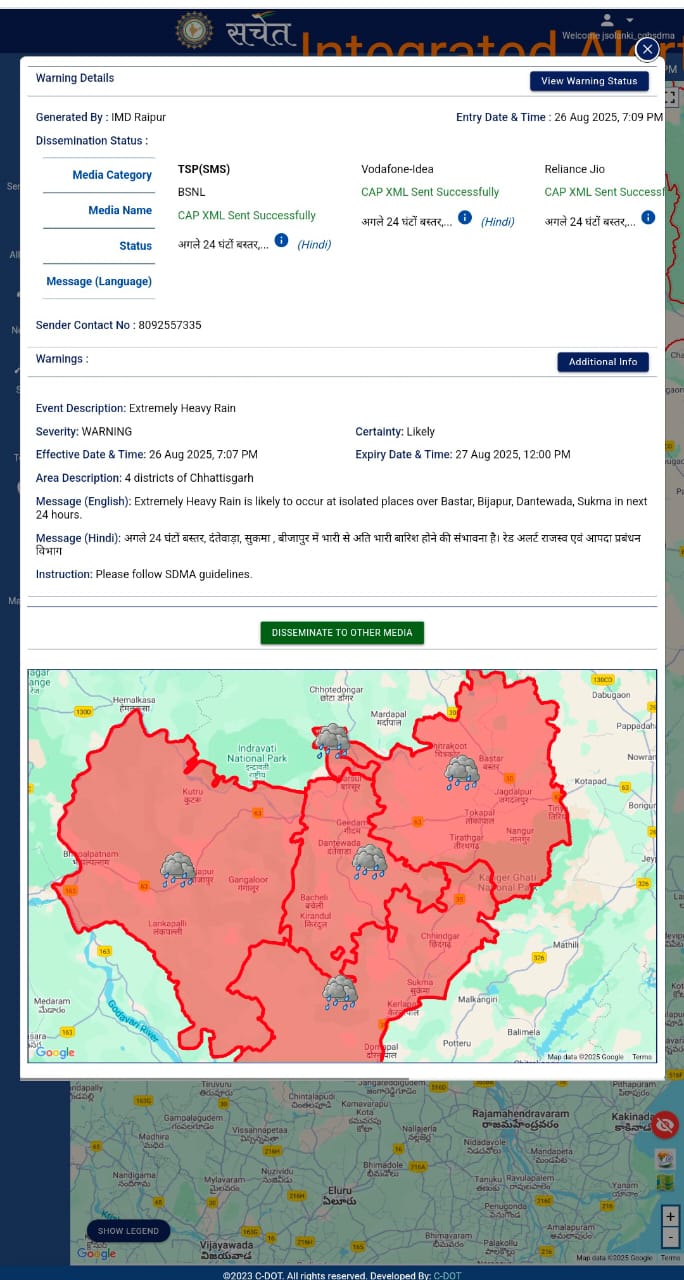Zoom in the map with plus button
Image resolution: width=684 pixels, height=1280 pixels.
[670, 1216]
